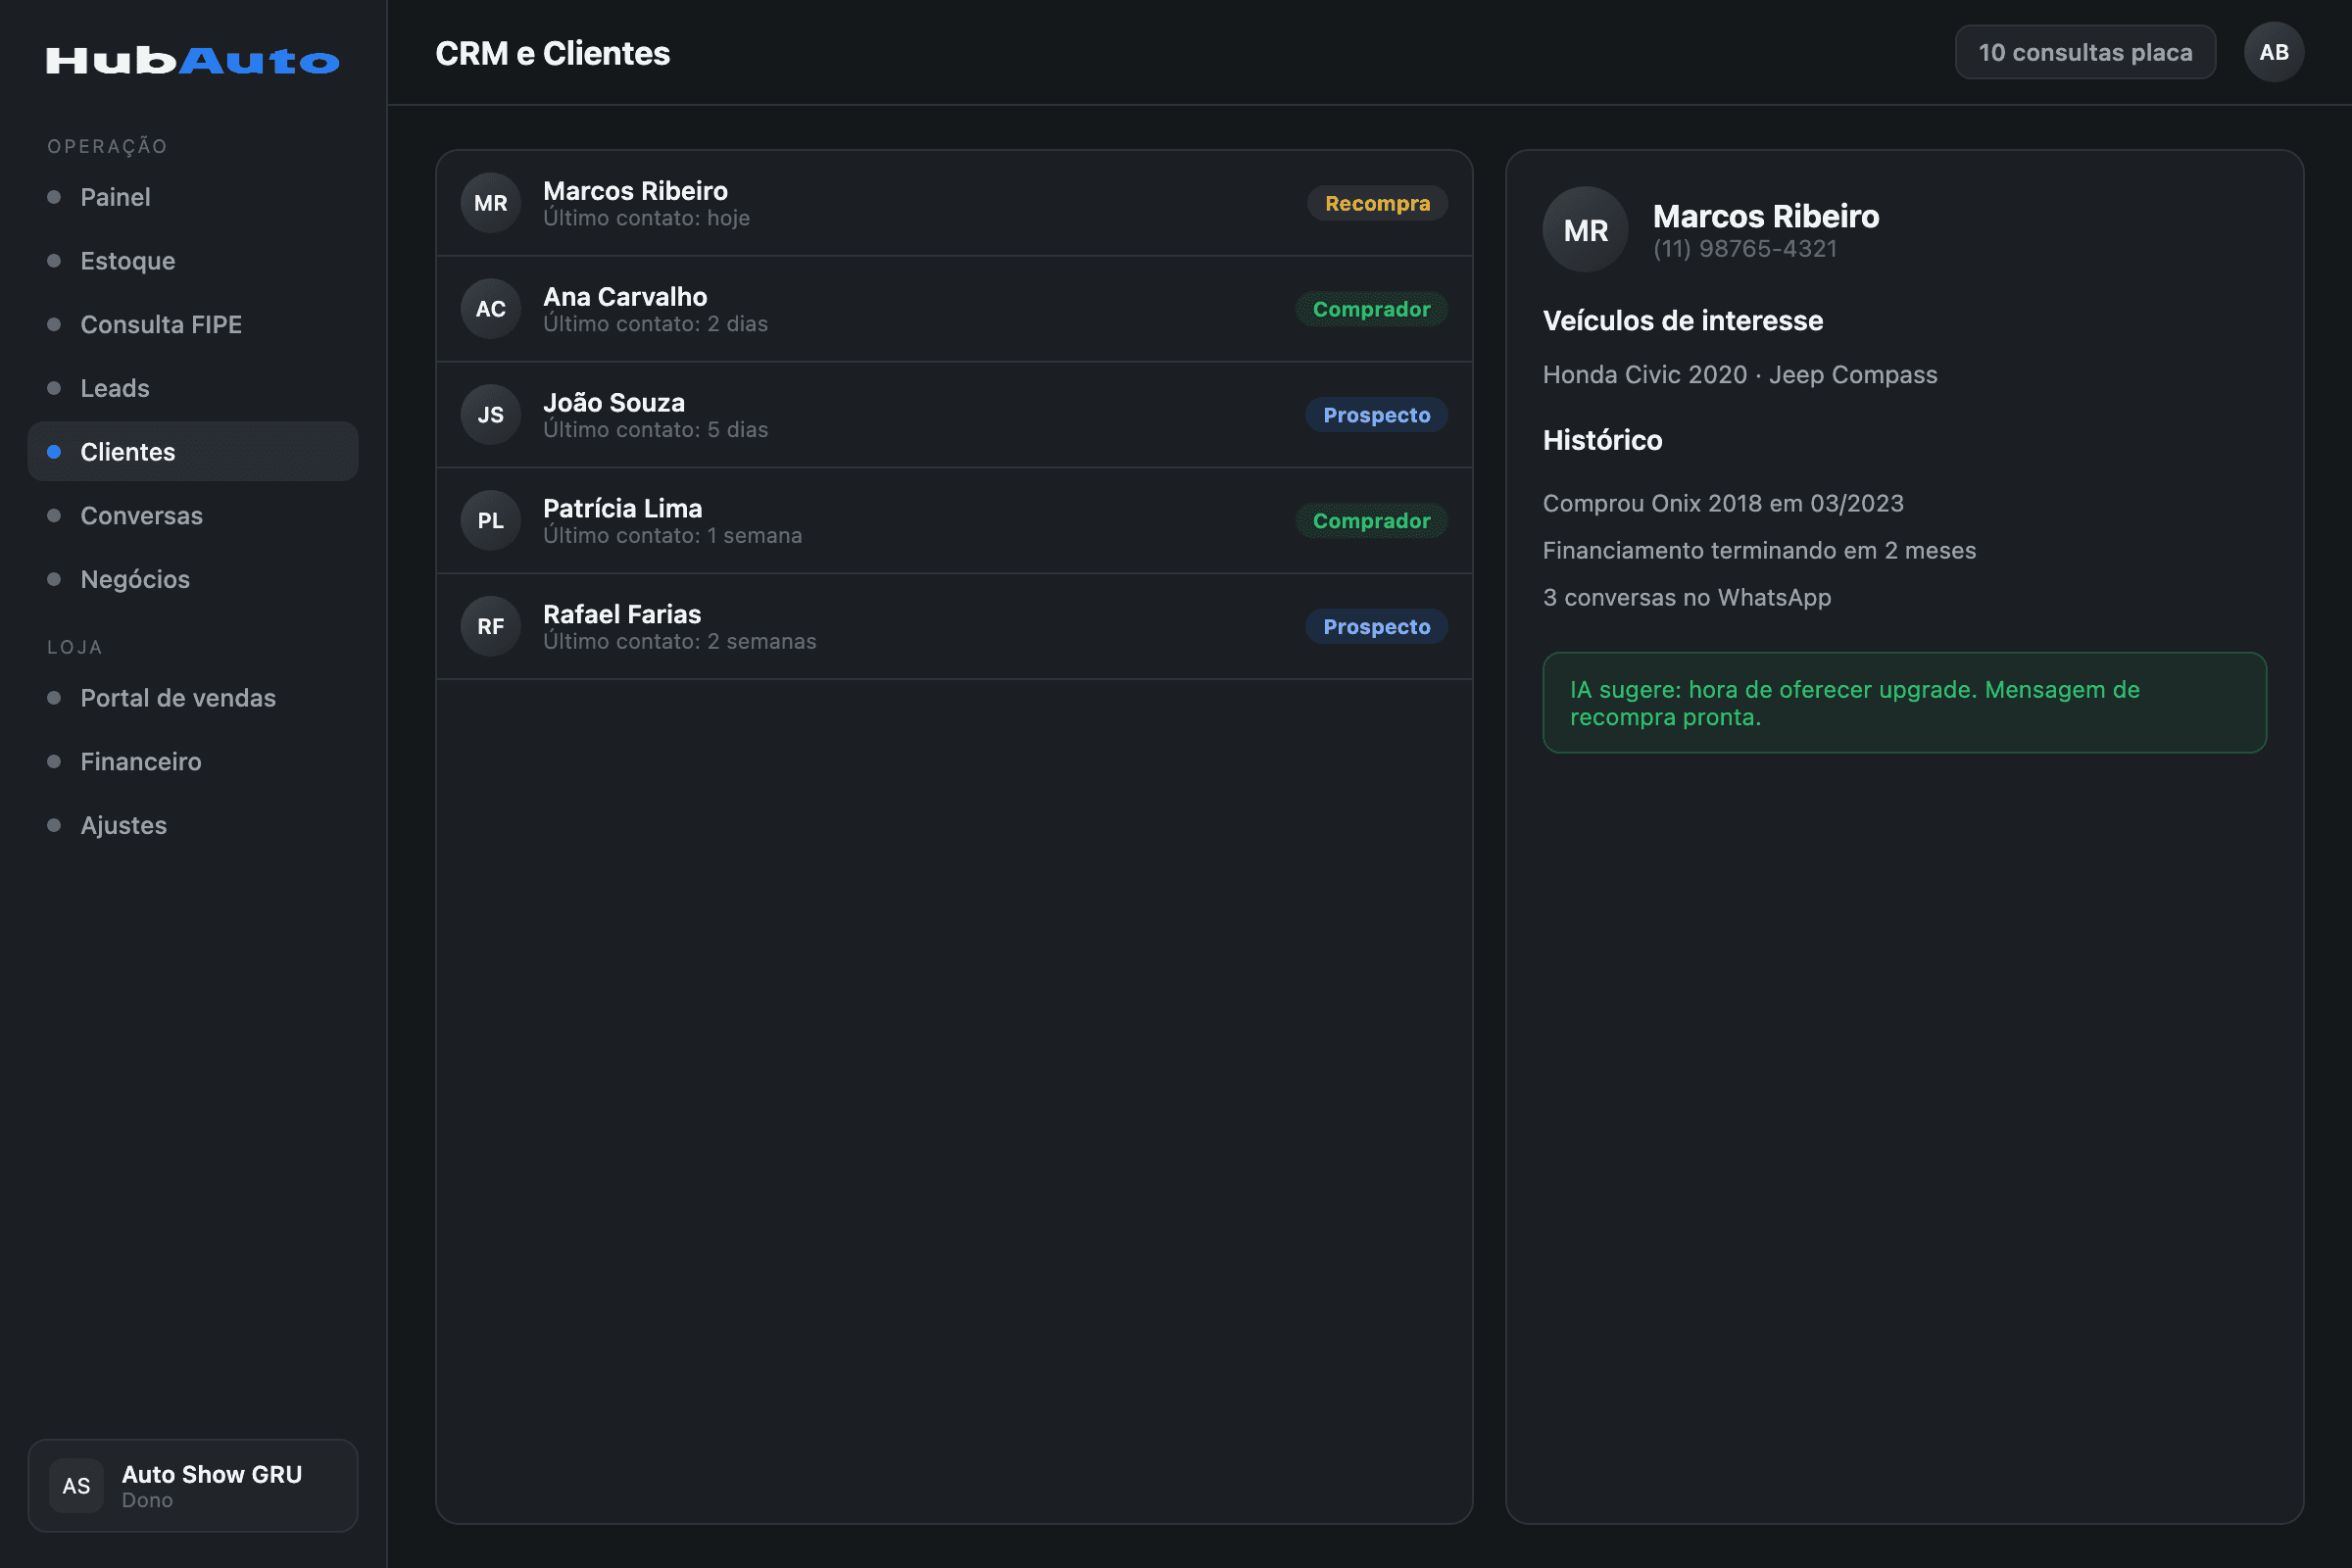Click 'Honda Civic 2020 · Jeep Compass' text
The height and width of the screenshot is (1568, 2352).
[x=1739, y=375]
